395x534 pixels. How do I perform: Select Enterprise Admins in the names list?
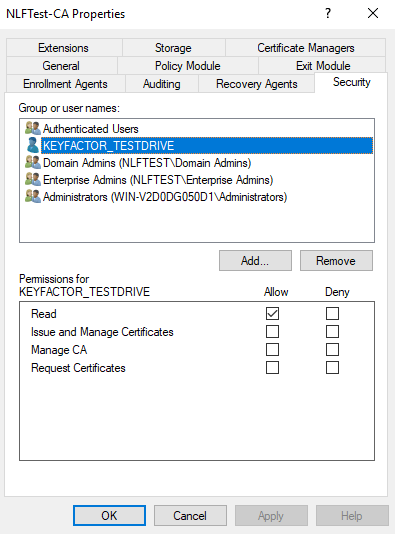[158, 179]
